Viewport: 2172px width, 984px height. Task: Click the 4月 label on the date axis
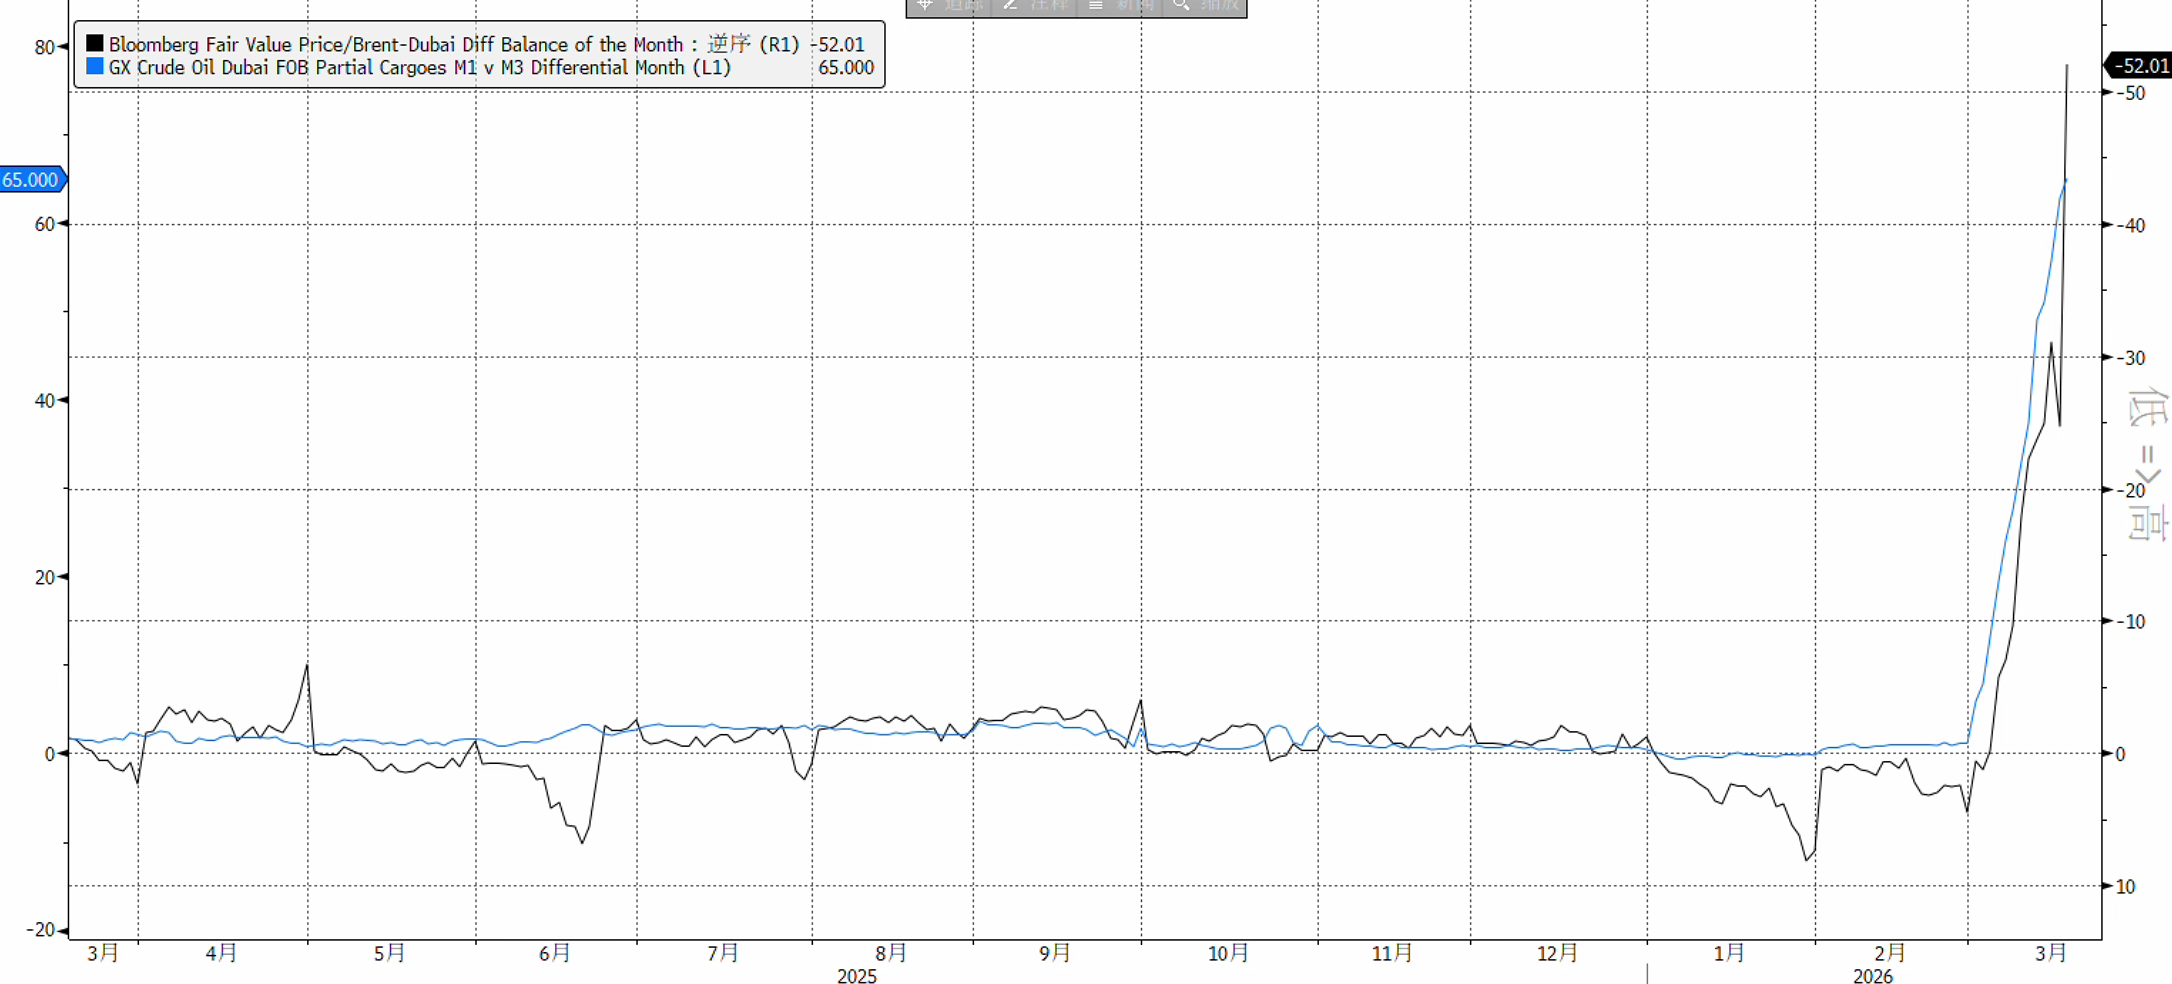pos(221,953)
